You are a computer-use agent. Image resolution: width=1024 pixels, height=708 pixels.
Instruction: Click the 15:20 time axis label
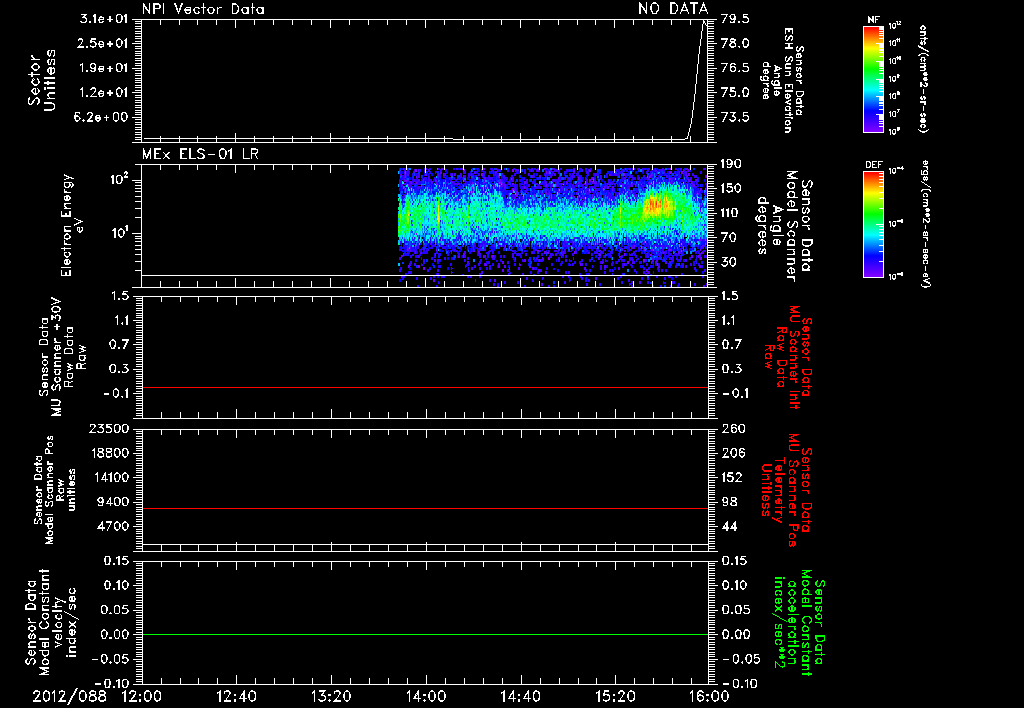pos(615,696)
